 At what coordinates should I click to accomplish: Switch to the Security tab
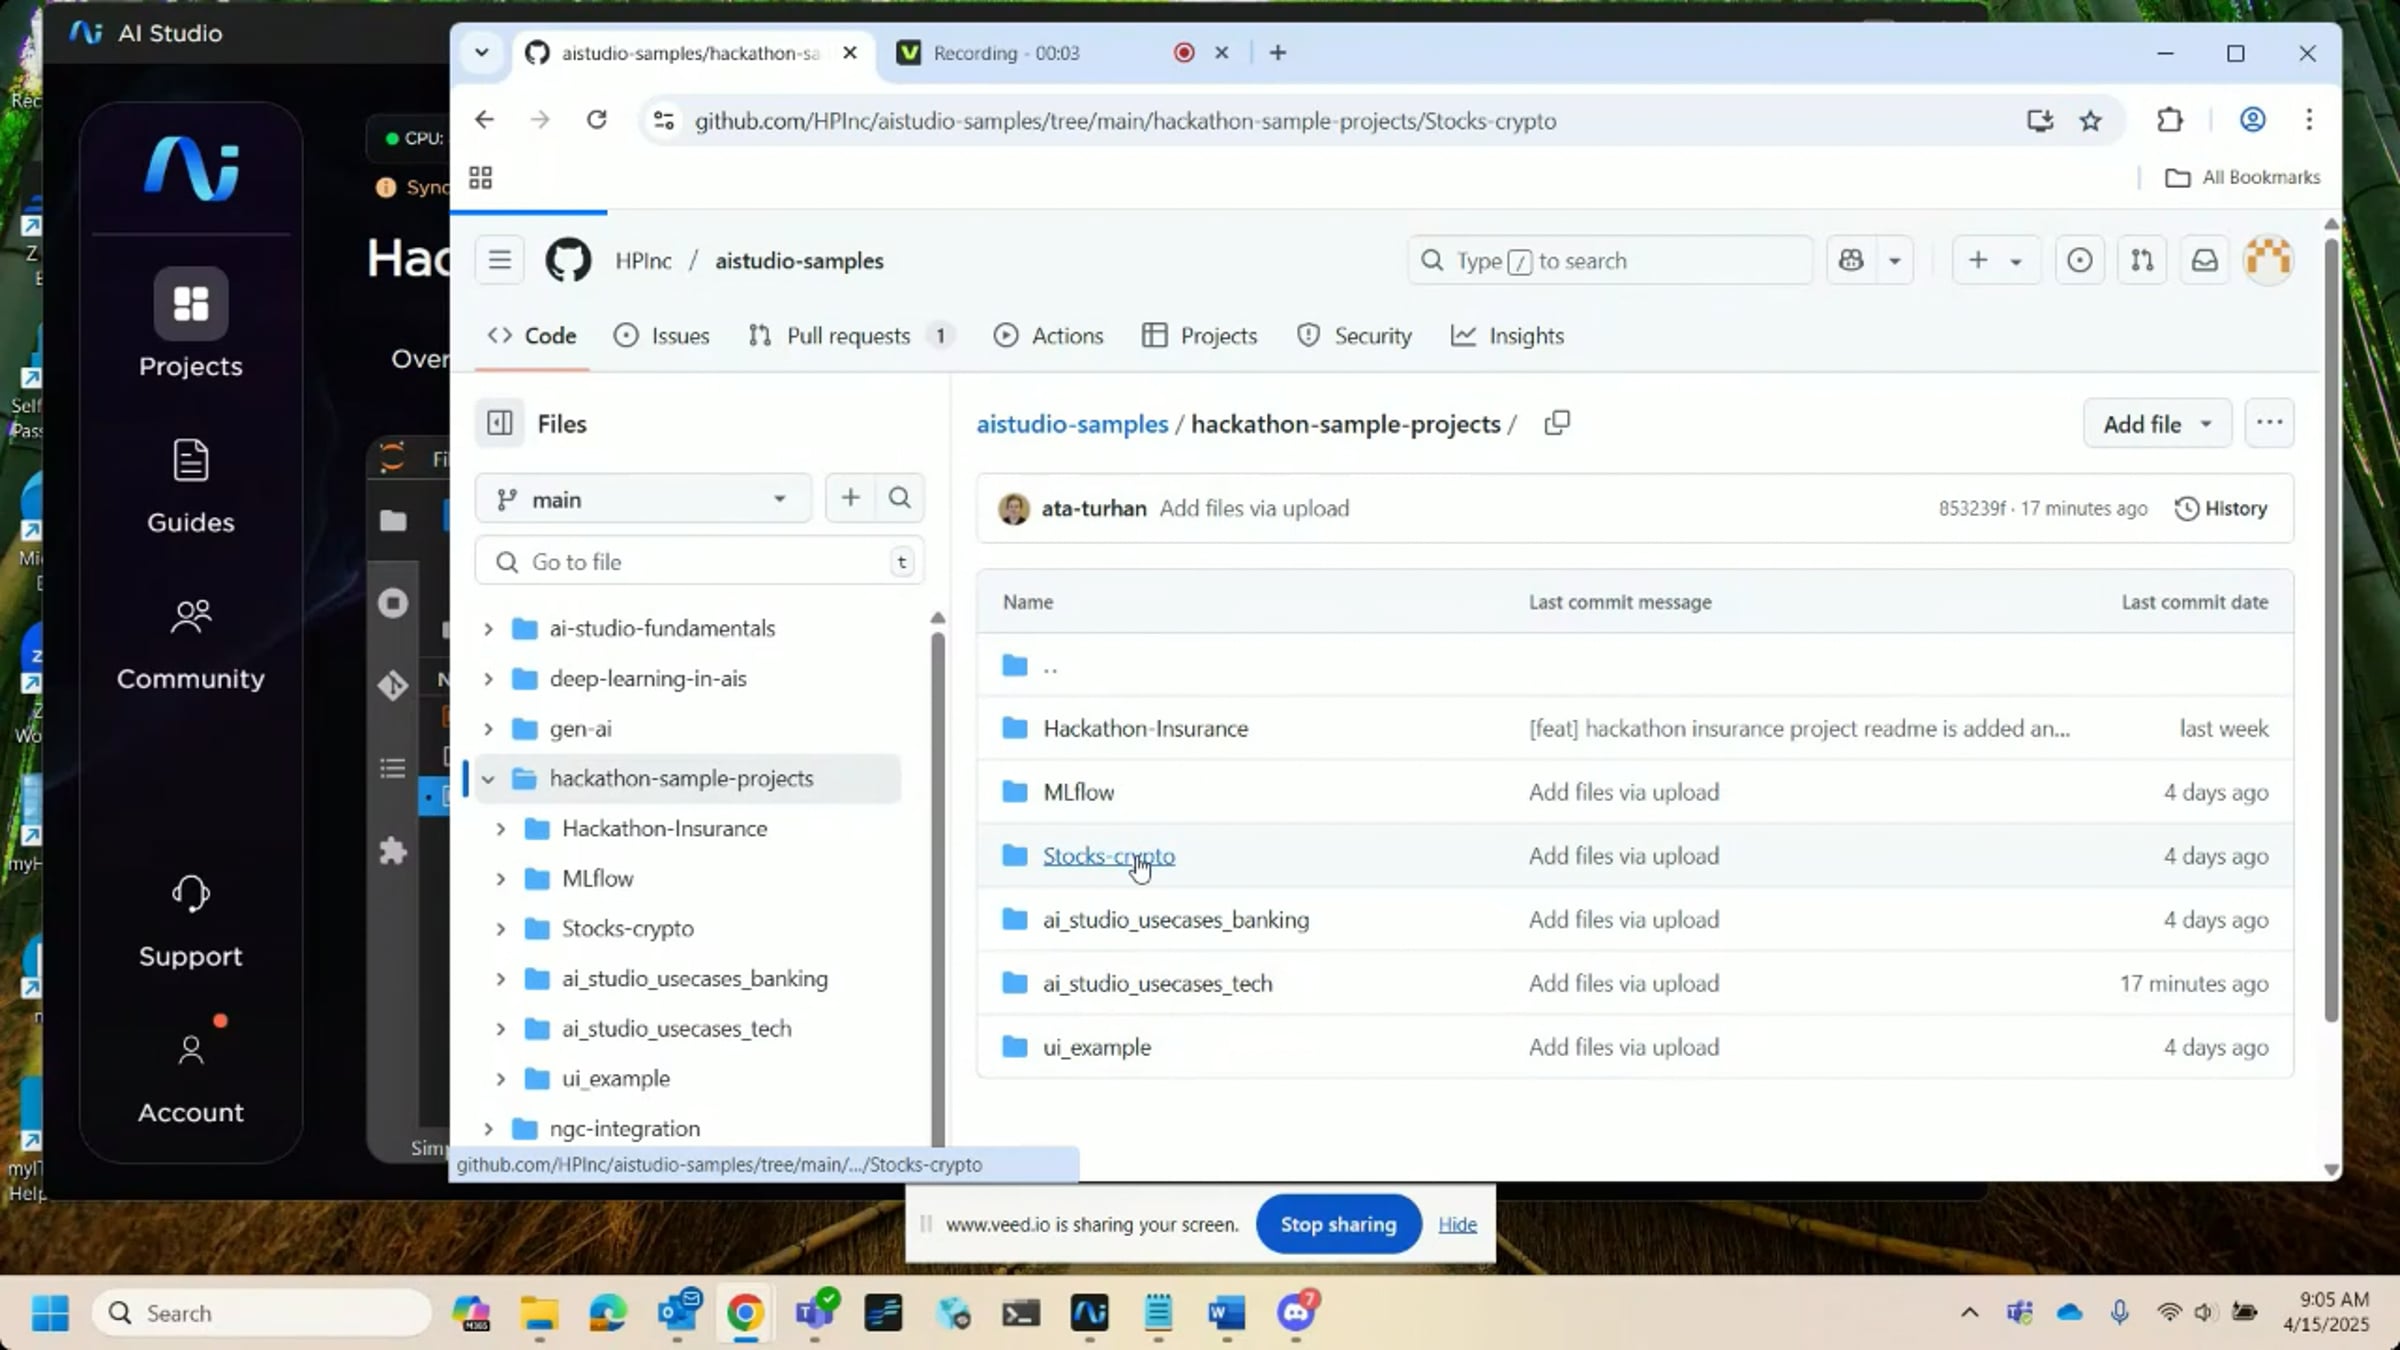click(x=1354, y=336)
